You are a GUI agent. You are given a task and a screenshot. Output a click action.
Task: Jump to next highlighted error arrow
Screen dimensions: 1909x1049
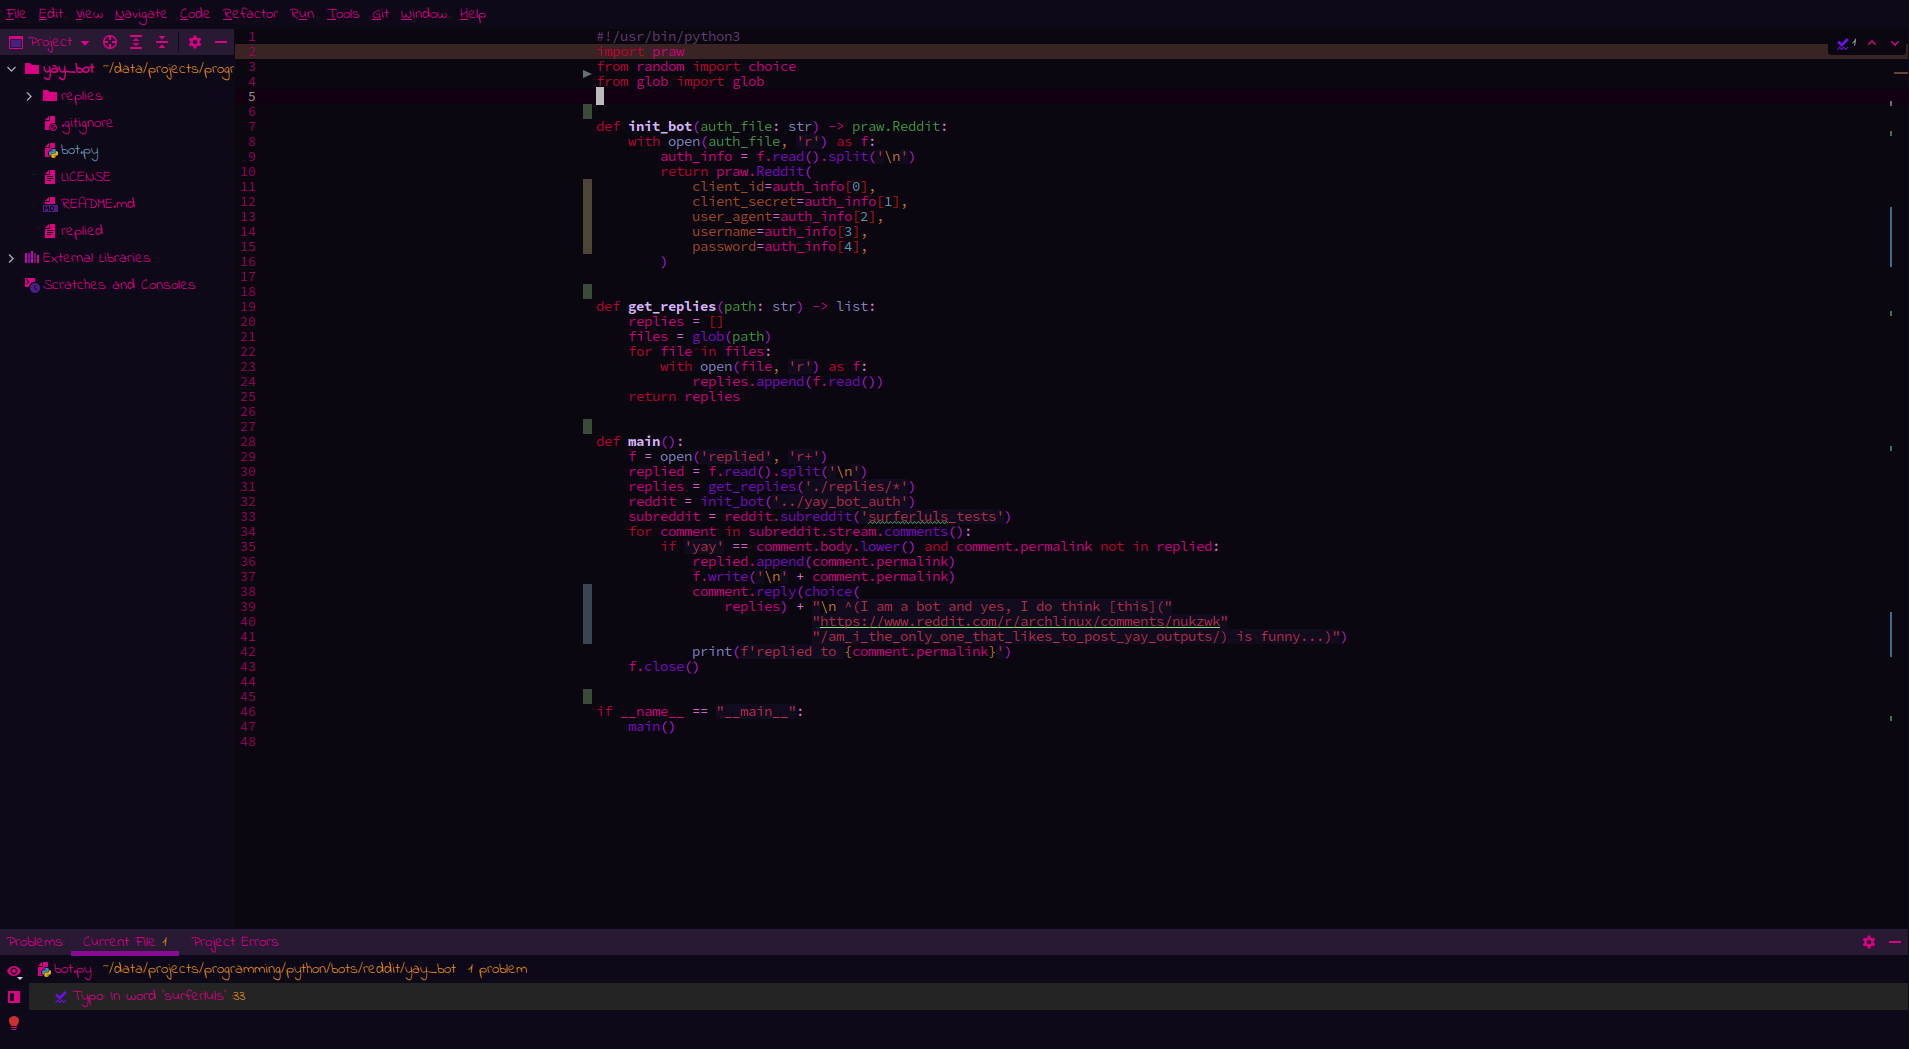(x=1895, y=43)
